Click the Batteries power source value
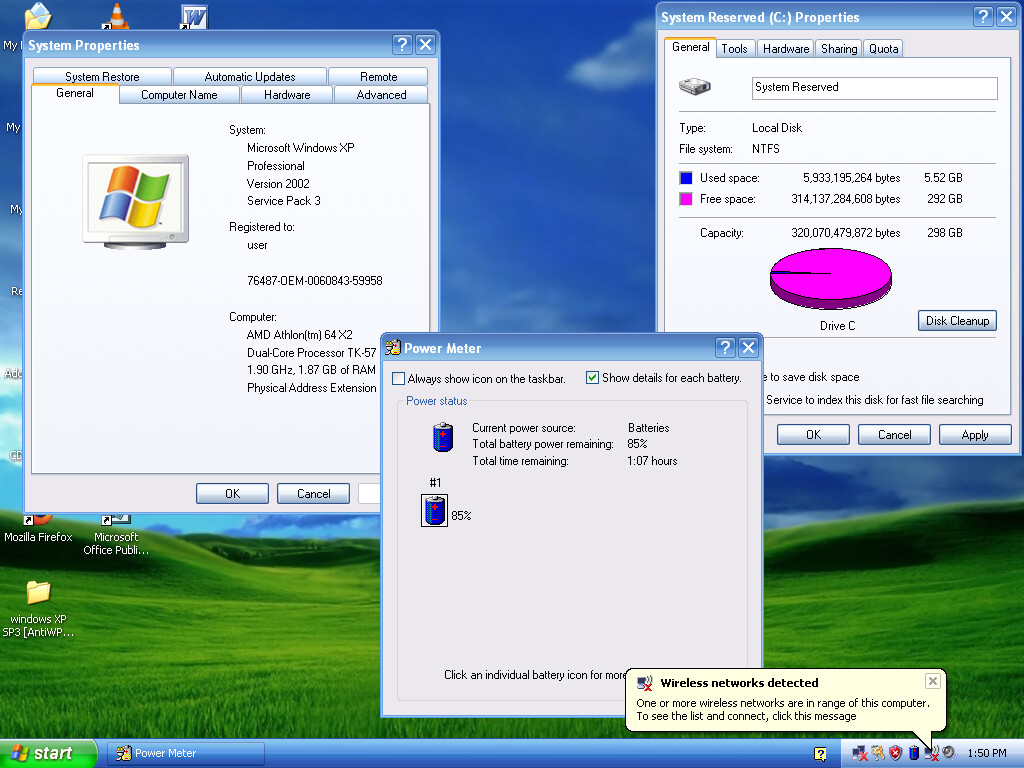The width and height of the screenshot is (1024, 768). pyautogui.click(x=648, y=428)
